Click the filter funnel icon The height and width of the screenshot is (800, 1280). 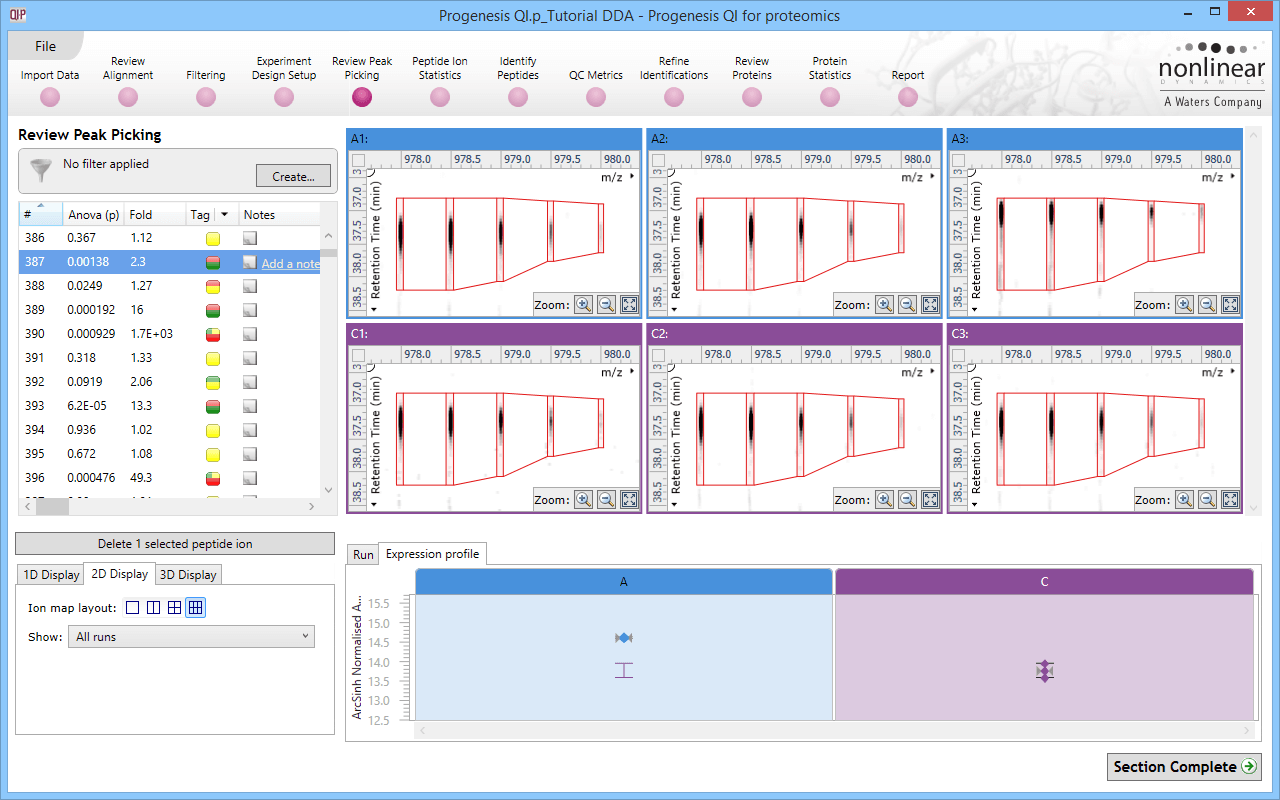point(40,169)
